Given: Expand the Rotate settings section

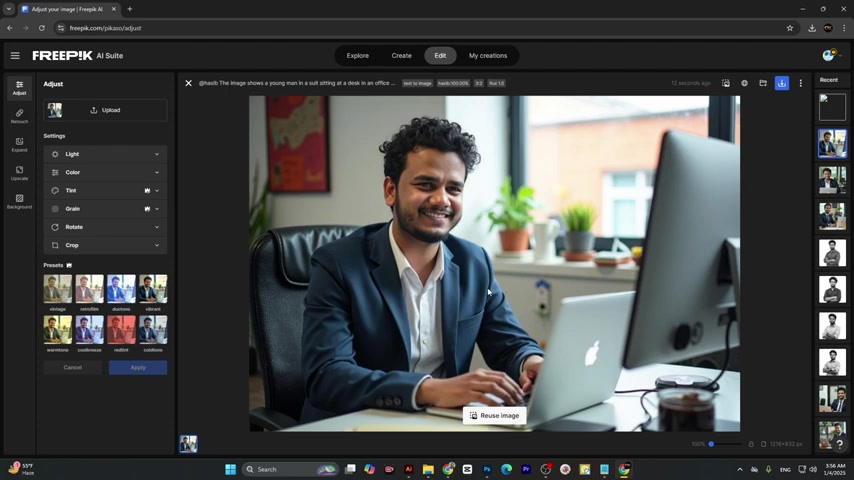Looking at the screenshot, I should coord(105,227).
